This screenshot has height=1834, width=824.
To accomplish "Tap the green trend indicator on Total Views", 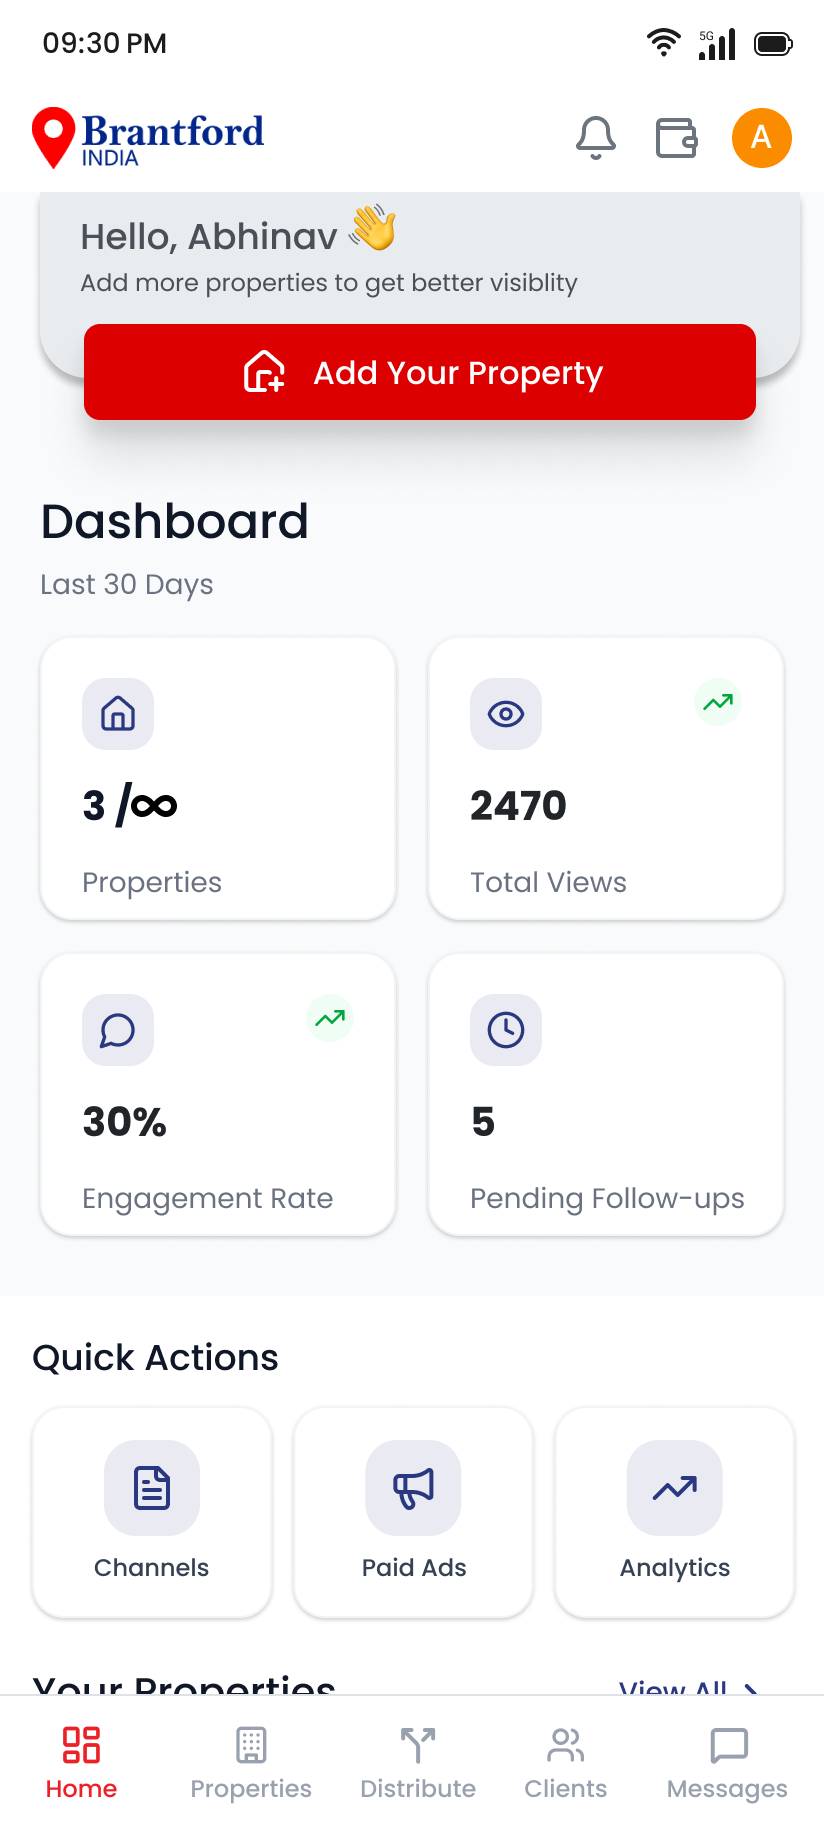I will [x=718, y=703].
